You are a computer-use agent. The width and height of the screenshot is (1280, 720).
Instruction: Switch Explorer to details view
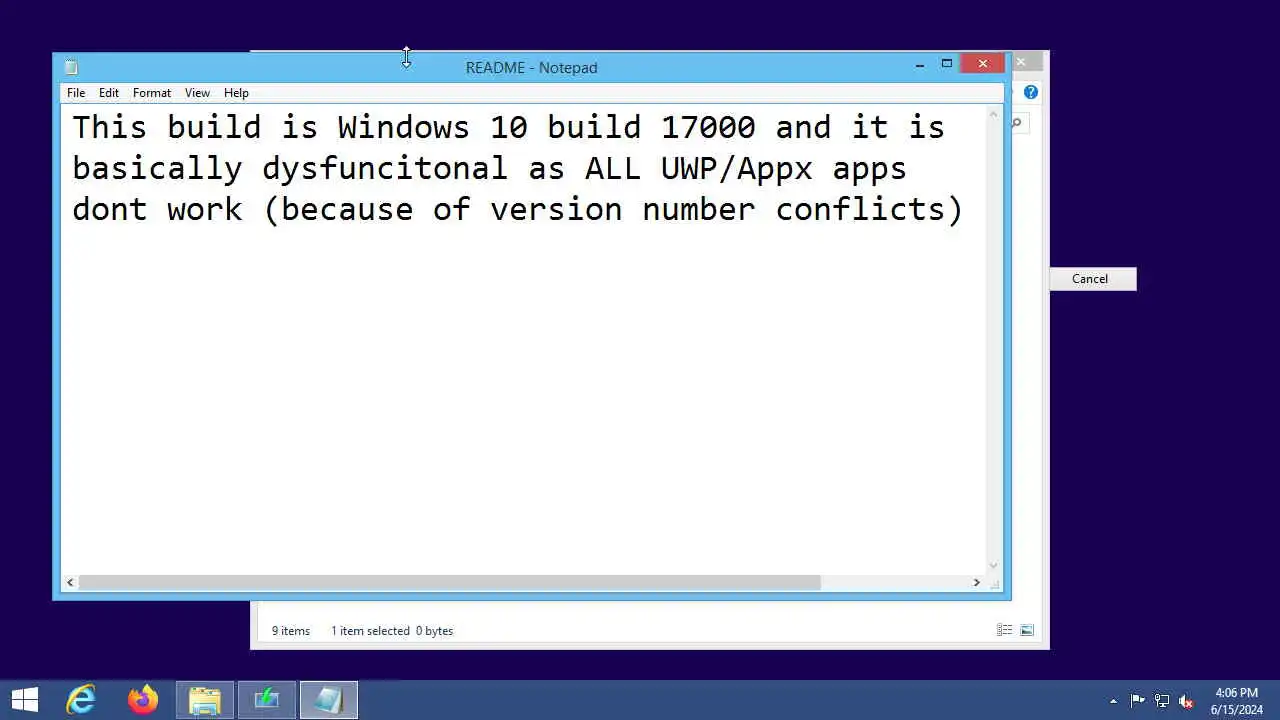[x=1004, y=630]
